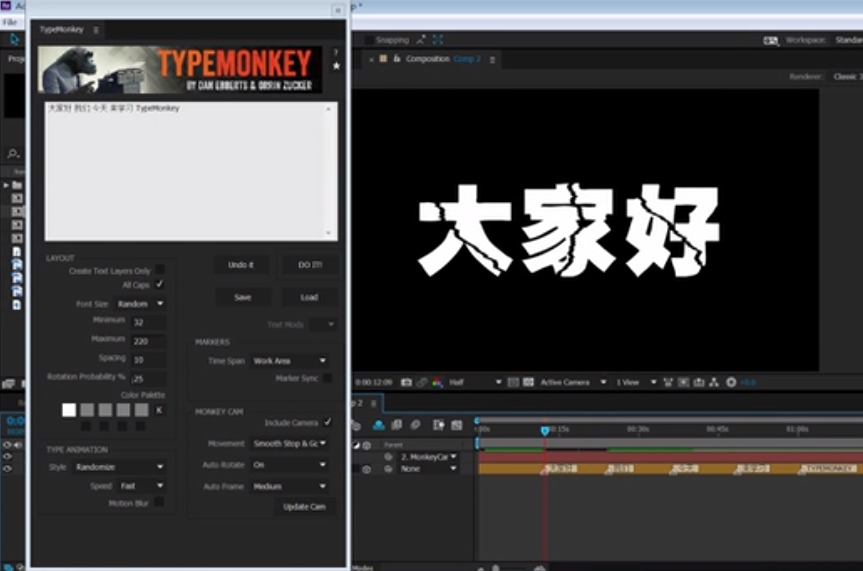
Task: Click the Project panel search magnifier
Action: (13, 154)
